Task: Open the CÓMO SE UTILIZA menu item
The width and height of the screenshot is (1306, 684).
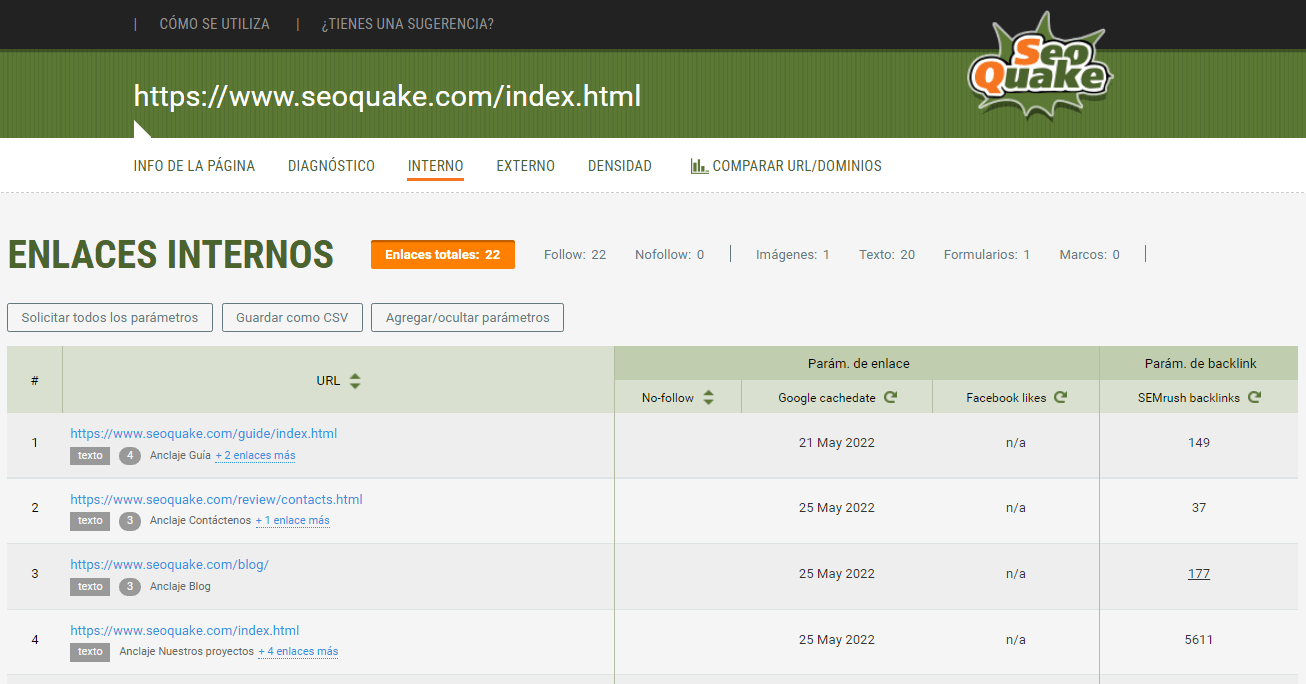Action: point(214,24)
